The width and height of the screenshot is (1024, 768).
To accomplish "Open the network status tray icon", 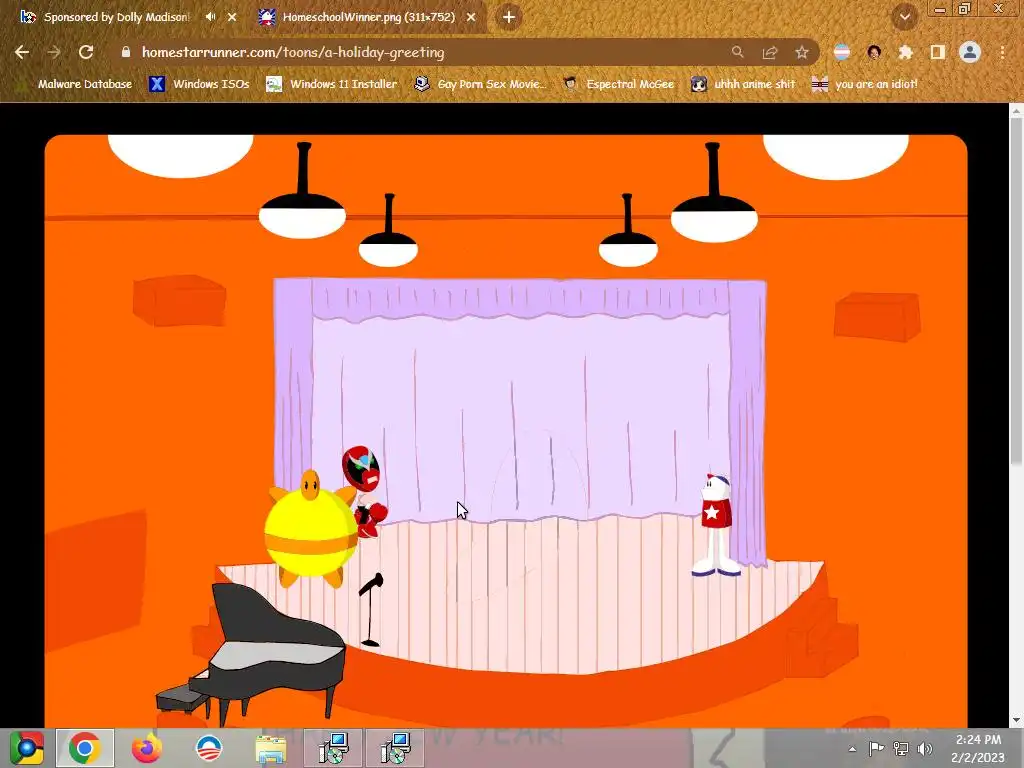I will pyautogui.click(x=901, y=748).
